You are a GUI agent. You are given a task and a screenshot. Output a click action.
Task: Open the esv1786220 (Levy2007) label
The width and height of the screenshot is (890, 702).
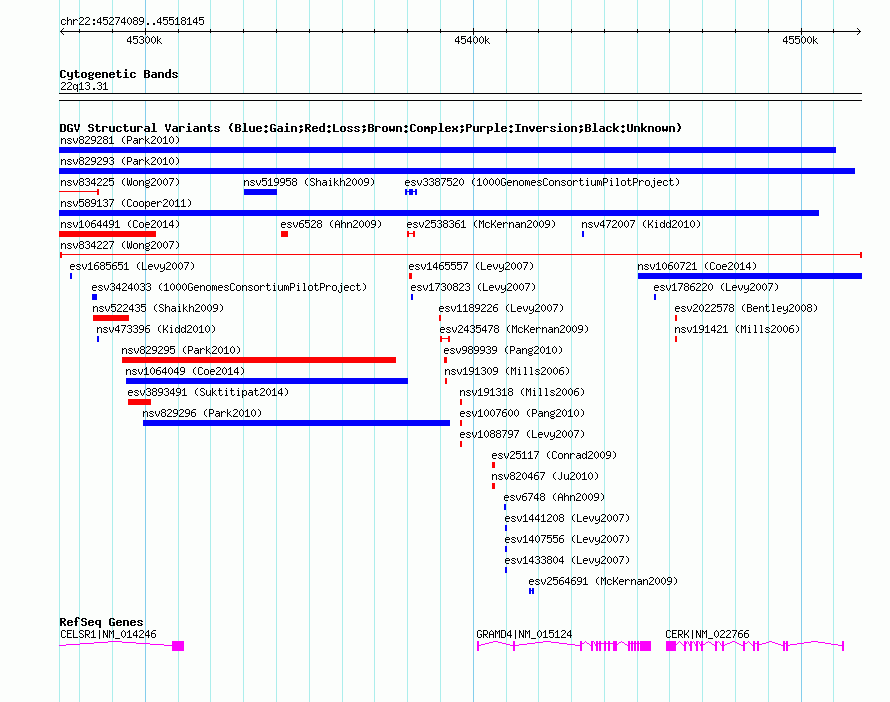[x=716, y=287]
